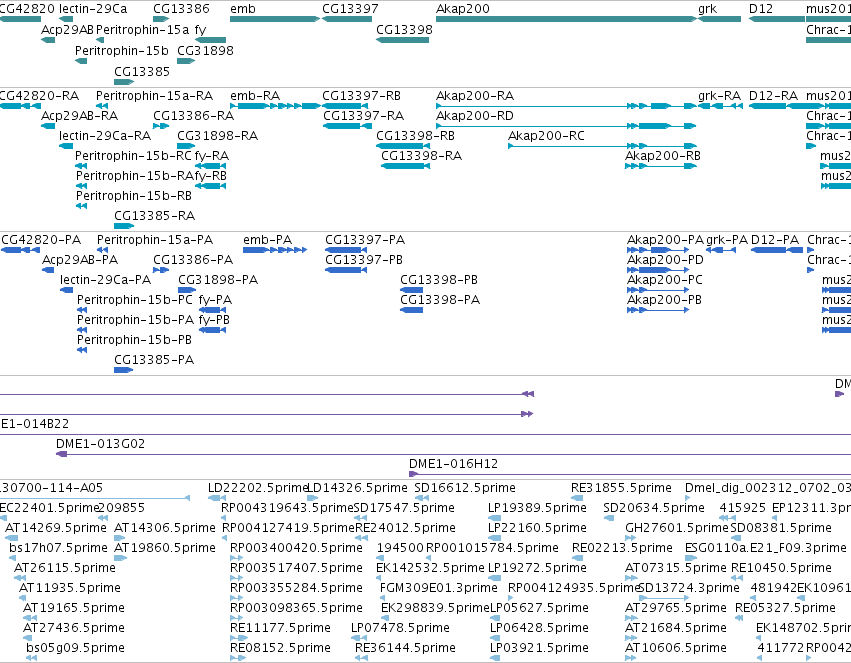Open the CG13398-RB transcript label
This screenshot has height=663, width=851.
[415, 136]
